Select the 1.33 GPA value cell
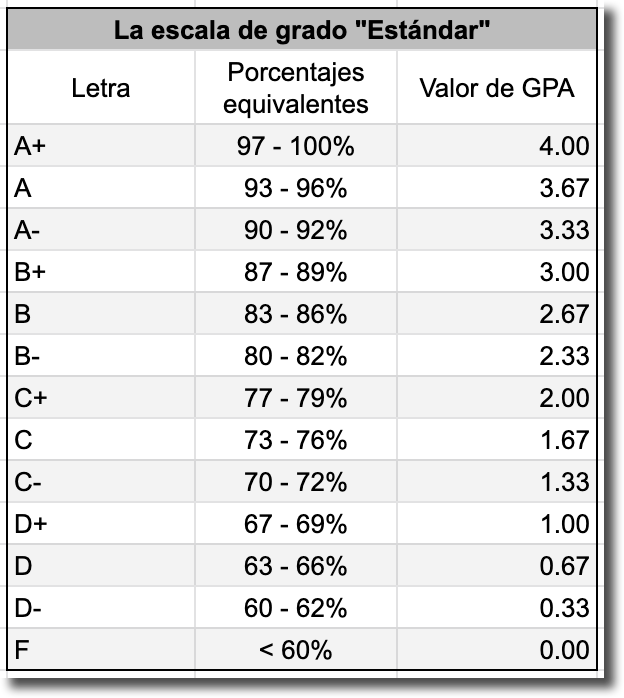 click(x=497, y=483)
